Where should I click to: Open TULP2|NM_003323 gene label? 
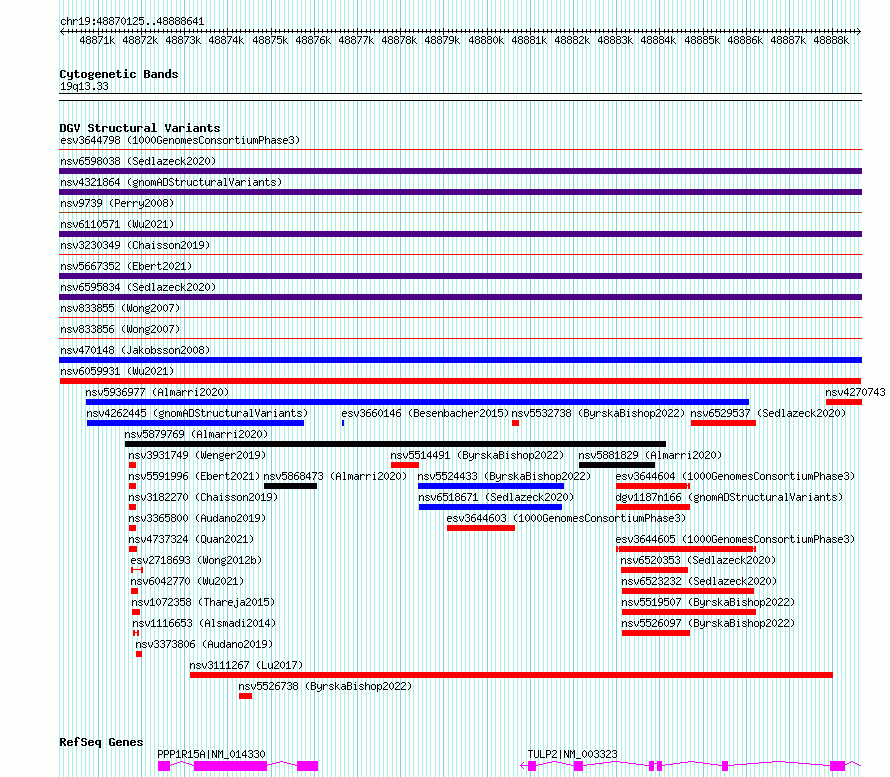coord(573,754)
